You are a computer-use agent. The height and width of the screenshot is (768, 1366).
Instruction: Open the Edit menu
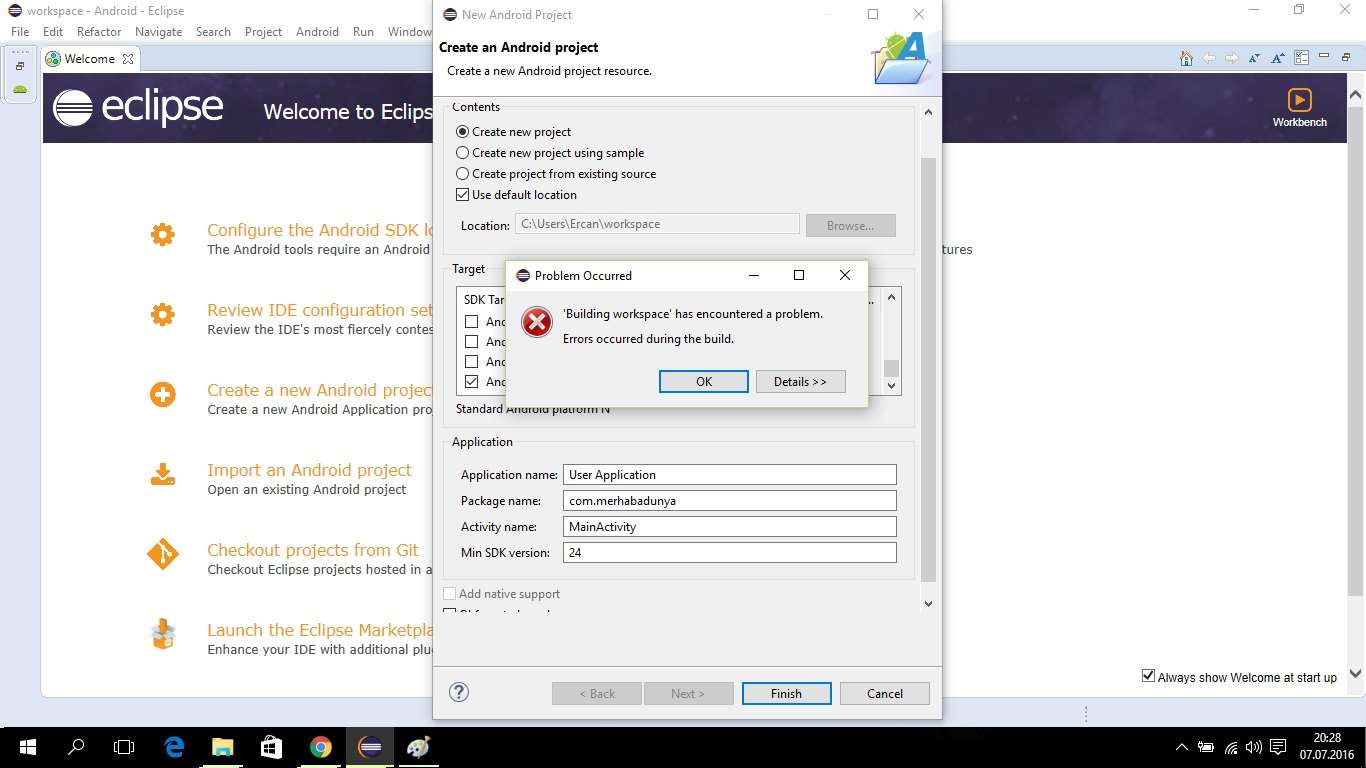pyautogui.click(x=53, y=32)
